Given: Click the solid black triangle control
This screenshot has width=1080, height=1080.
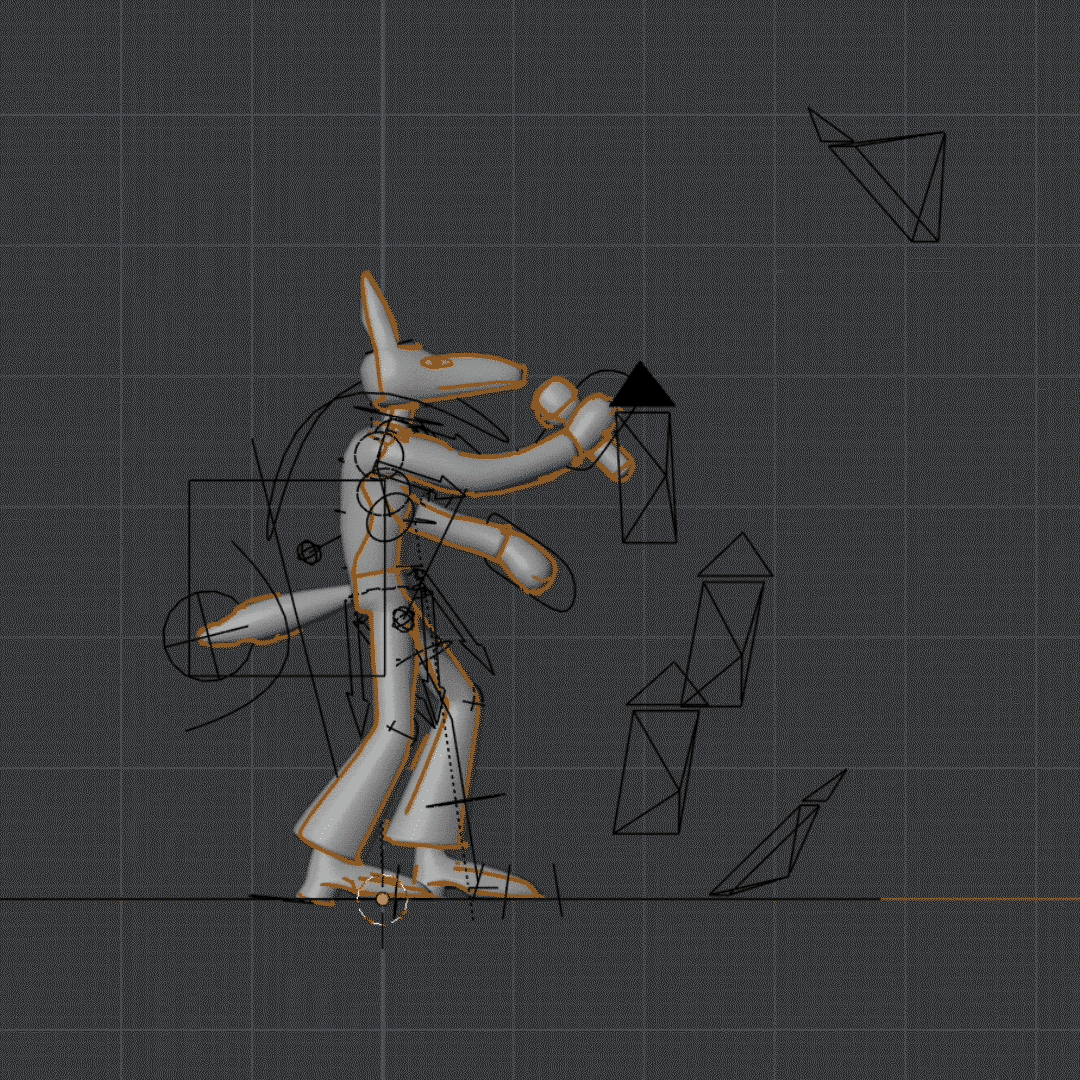Looking at the screenshot, I should (x=642, y=386).
